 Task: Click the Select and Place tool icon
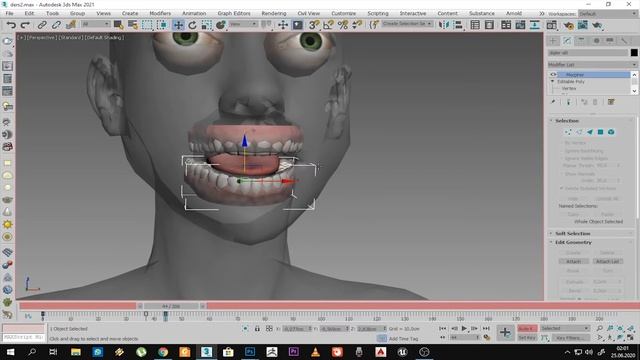coord(221,25)
